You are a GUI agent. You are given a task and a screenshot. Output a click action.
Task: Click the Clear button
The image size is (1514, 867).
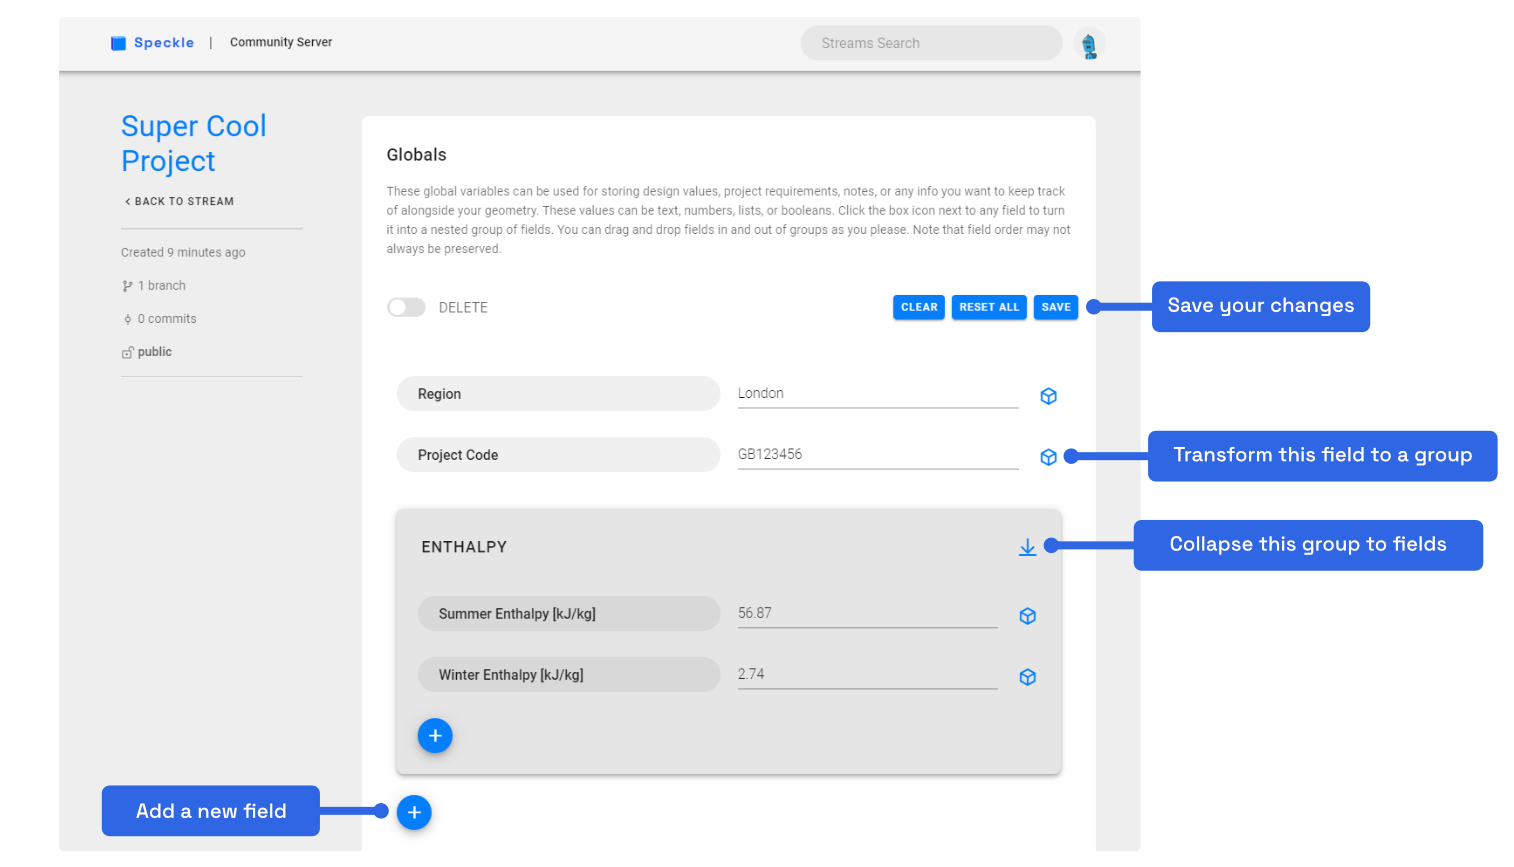tap(919, 307)
